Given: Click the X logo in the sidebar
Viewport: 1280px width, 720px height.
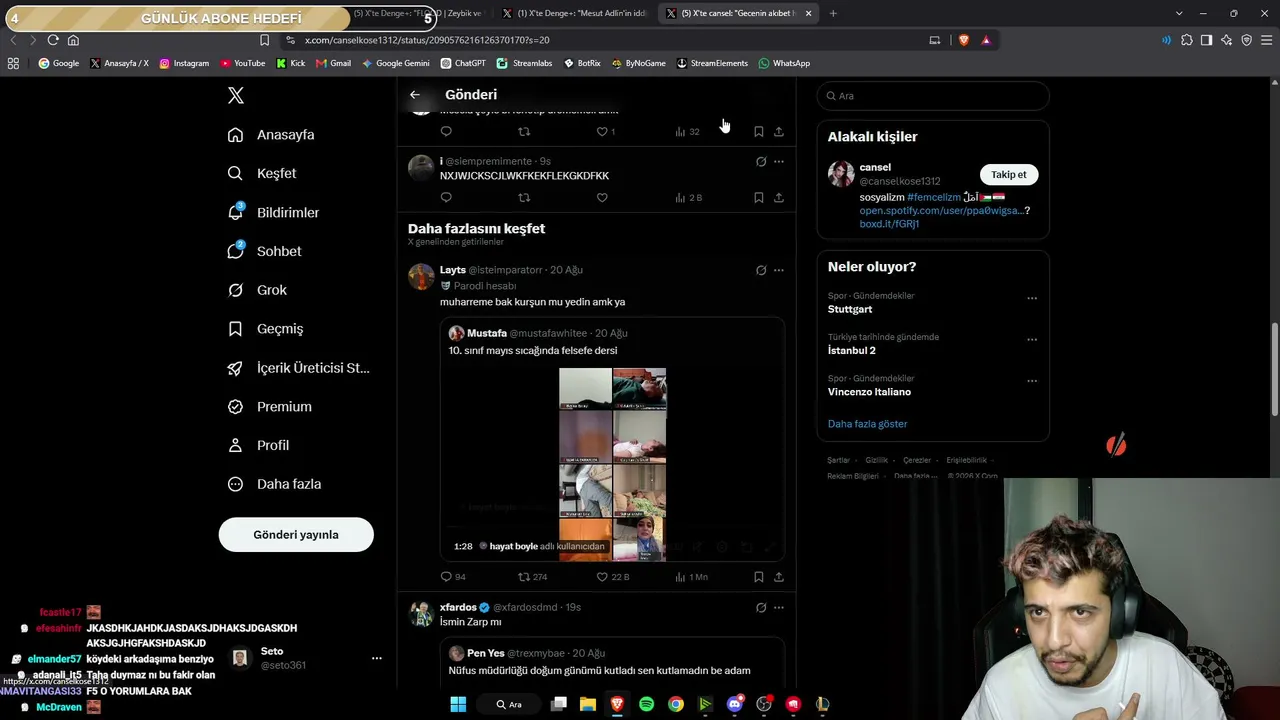Looking at the screenshot, I should point(236,96).
